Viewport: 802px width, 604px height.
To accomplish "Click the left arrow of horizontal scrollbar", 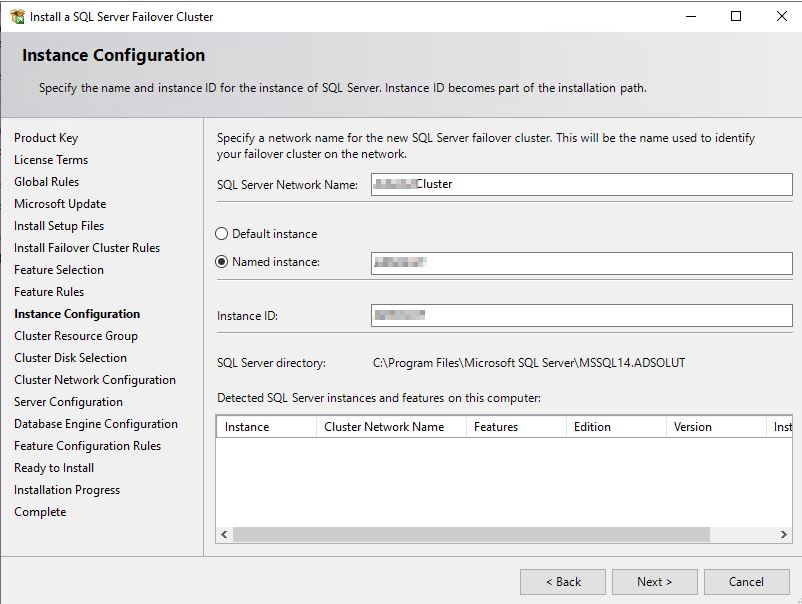I will [x=224, y=534].
